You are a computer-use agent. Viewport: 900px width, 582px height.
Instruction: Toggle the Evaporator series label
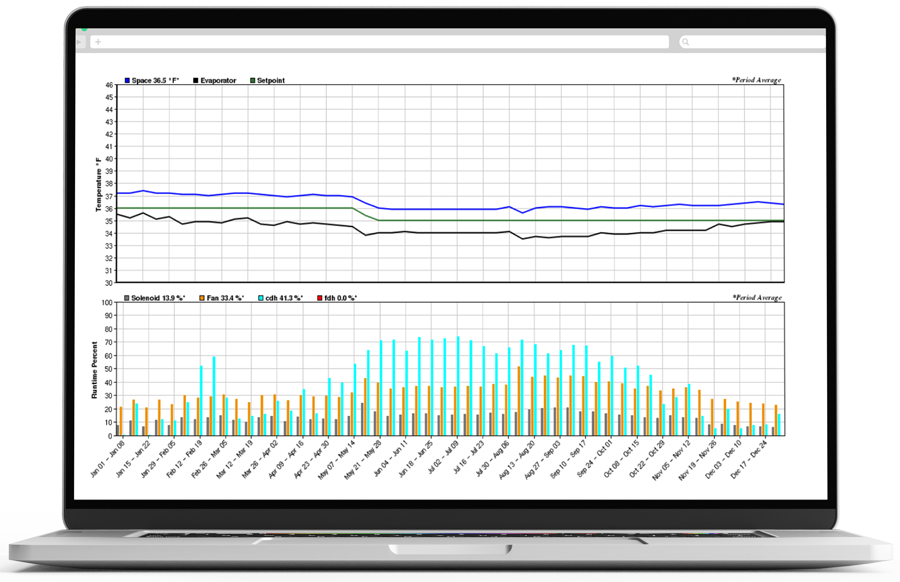tap(217, 80)
